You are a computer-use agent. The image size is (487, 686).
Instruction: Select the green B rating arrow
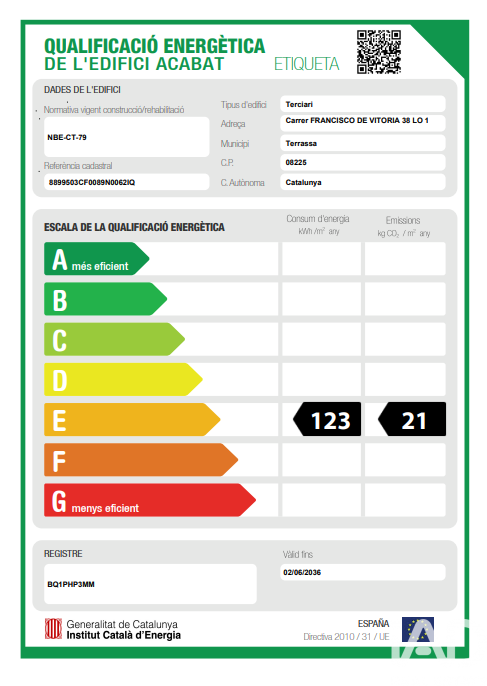105,299
